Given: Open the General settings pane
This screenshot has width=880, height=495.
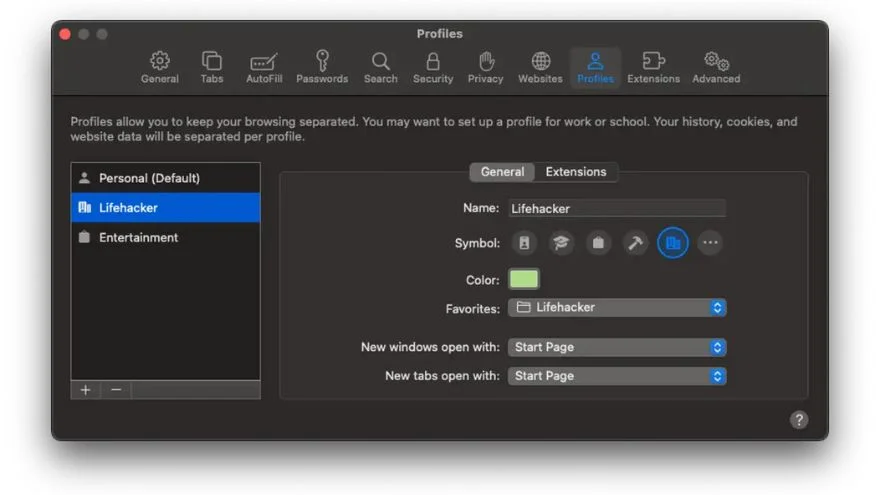Looking at the screenshot, I should pyautogui.click(x=159, y=67).
